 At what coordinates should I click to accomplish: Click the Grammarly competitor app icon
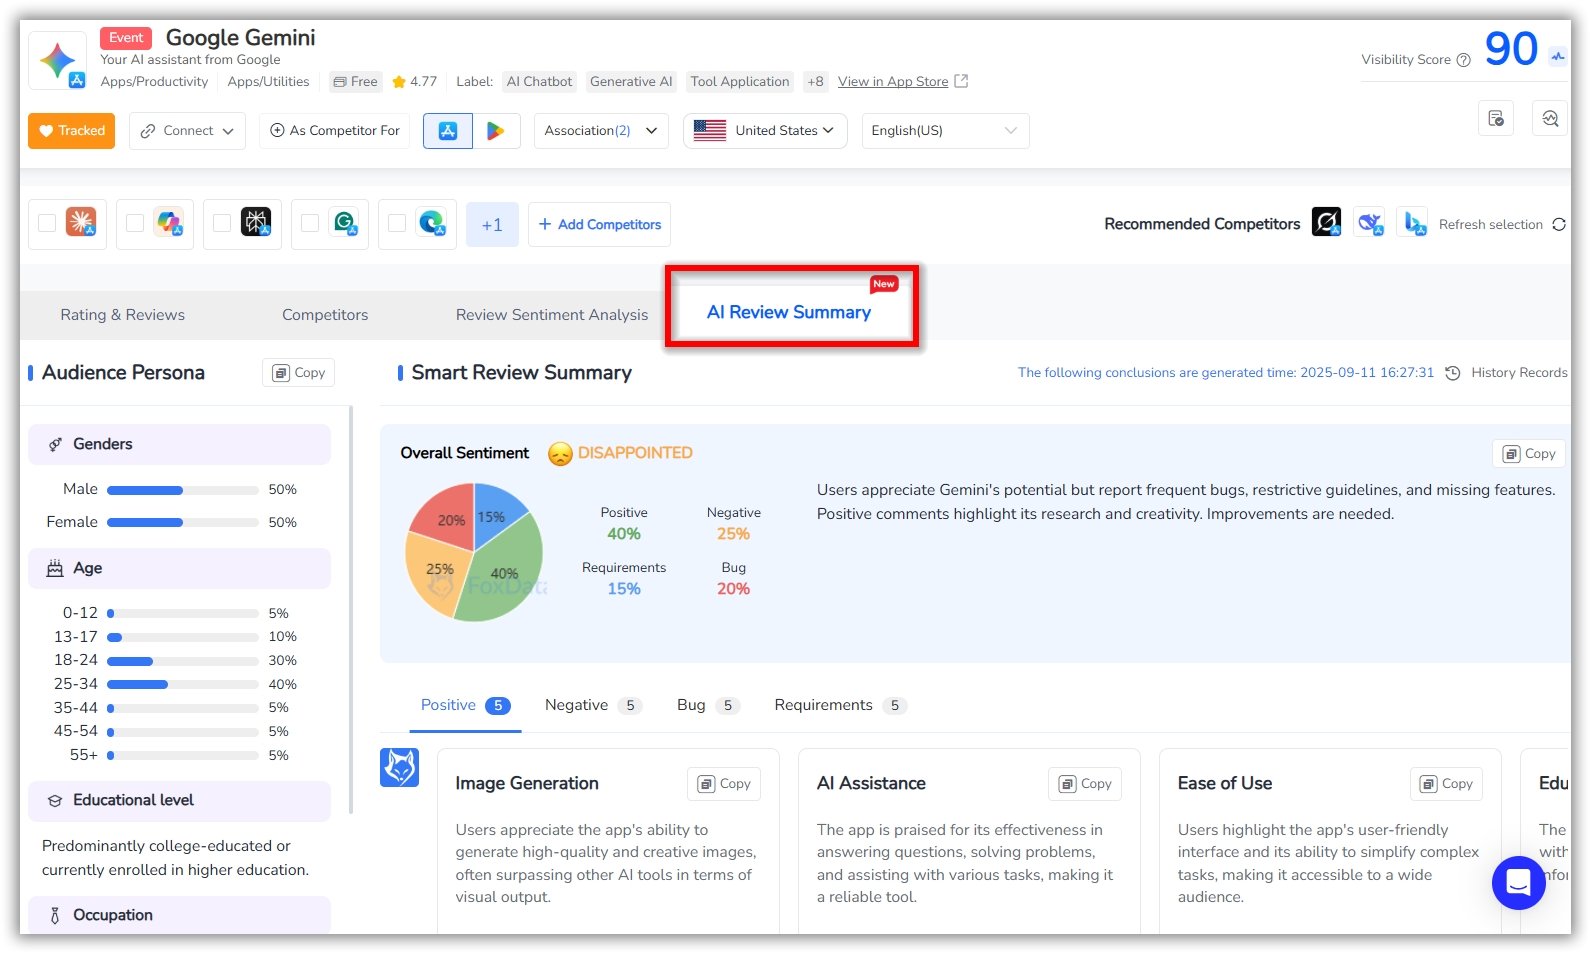(345, 222)
